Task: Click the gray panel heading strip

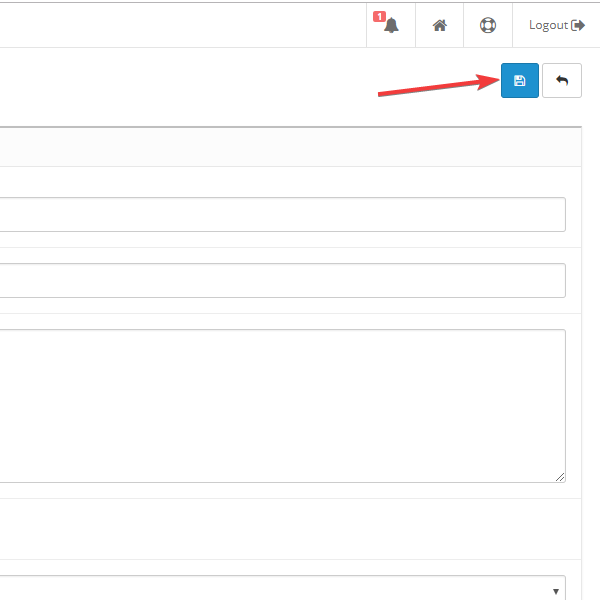Action: 280,146
